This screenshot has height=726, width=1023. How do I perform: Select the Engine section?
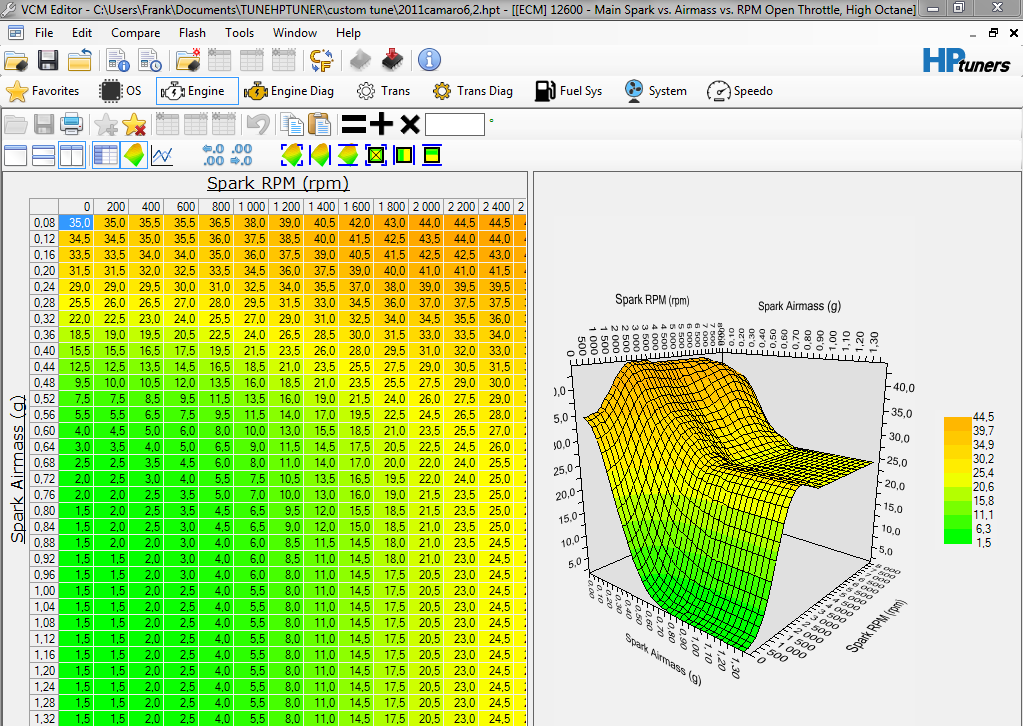pyautogui.click(x=197, y=91)
